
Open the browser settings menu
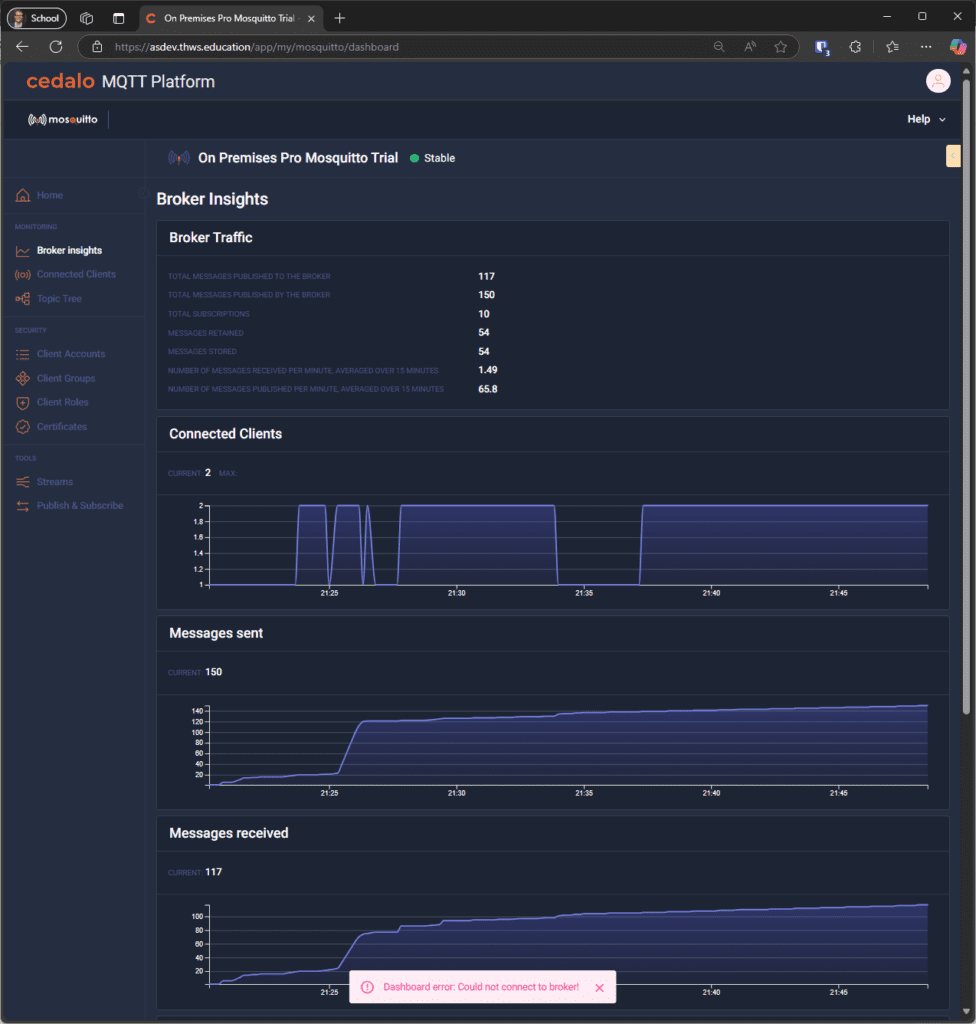pos(925,46)
